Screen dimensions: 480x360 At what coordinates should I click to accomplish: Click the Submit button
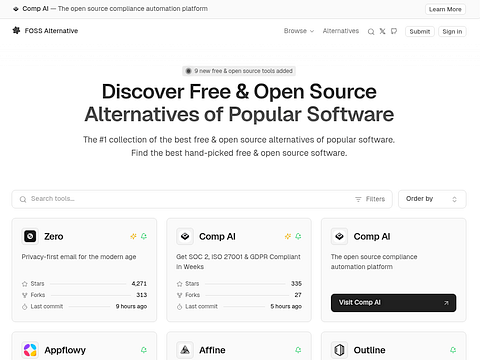(420, 32)
